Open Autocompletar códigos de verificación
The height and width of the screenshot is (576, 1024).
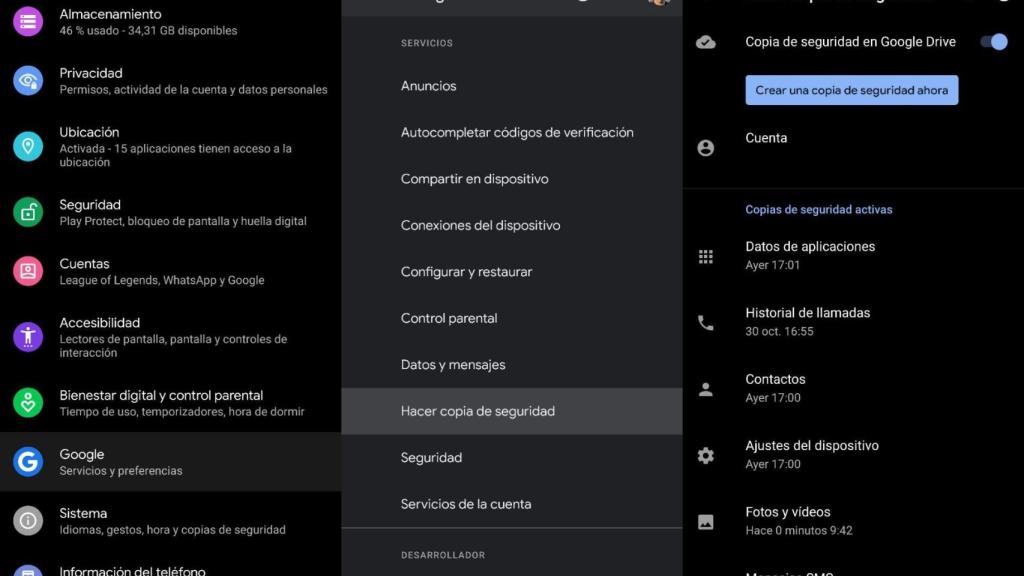coord(517,132)
